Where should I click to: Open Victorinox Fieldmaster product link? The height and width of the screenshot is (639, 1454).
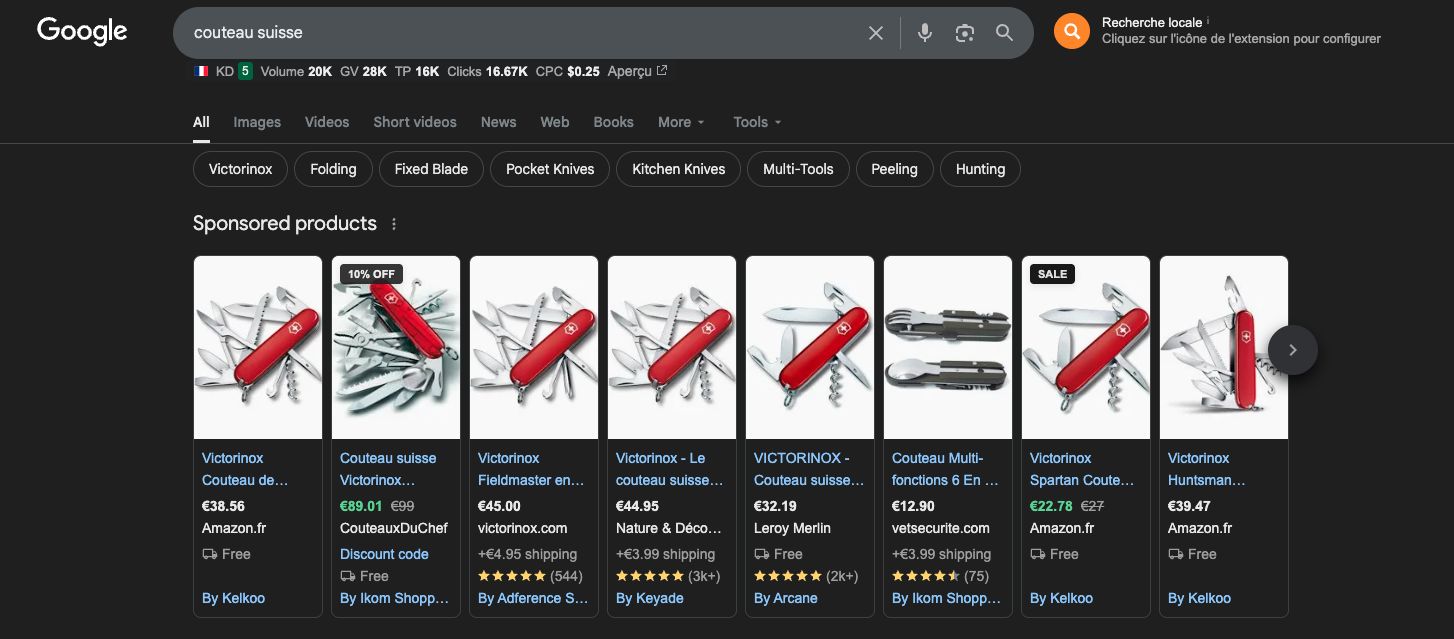tap(531, 469)
